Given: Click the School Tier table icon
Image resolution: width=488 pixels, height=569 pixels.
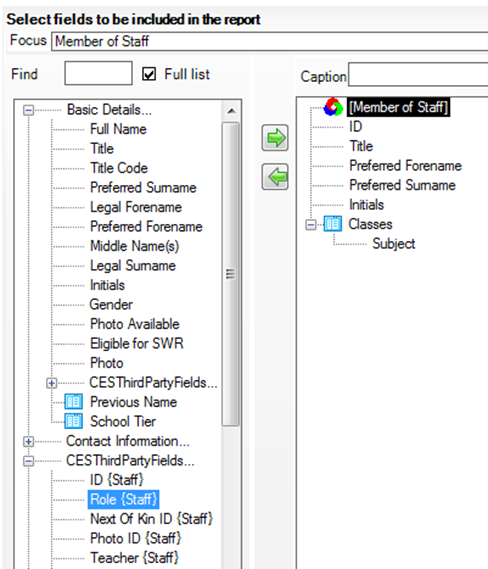Looking at the screenshot, I should [74, 421].
